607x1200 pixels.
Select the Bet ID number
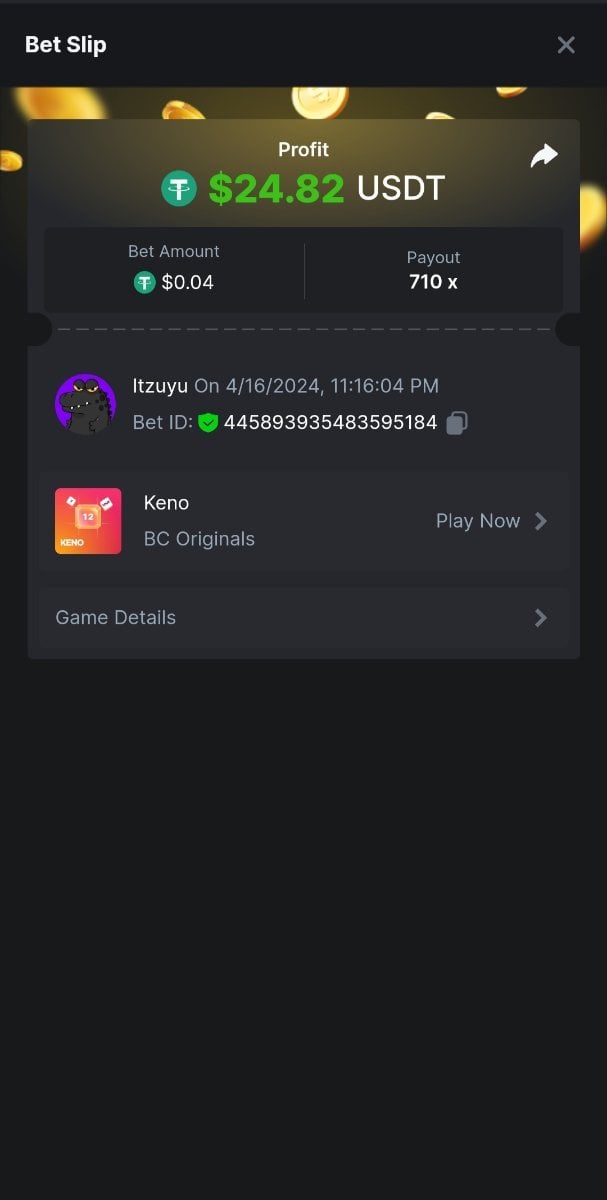point(330,423)
